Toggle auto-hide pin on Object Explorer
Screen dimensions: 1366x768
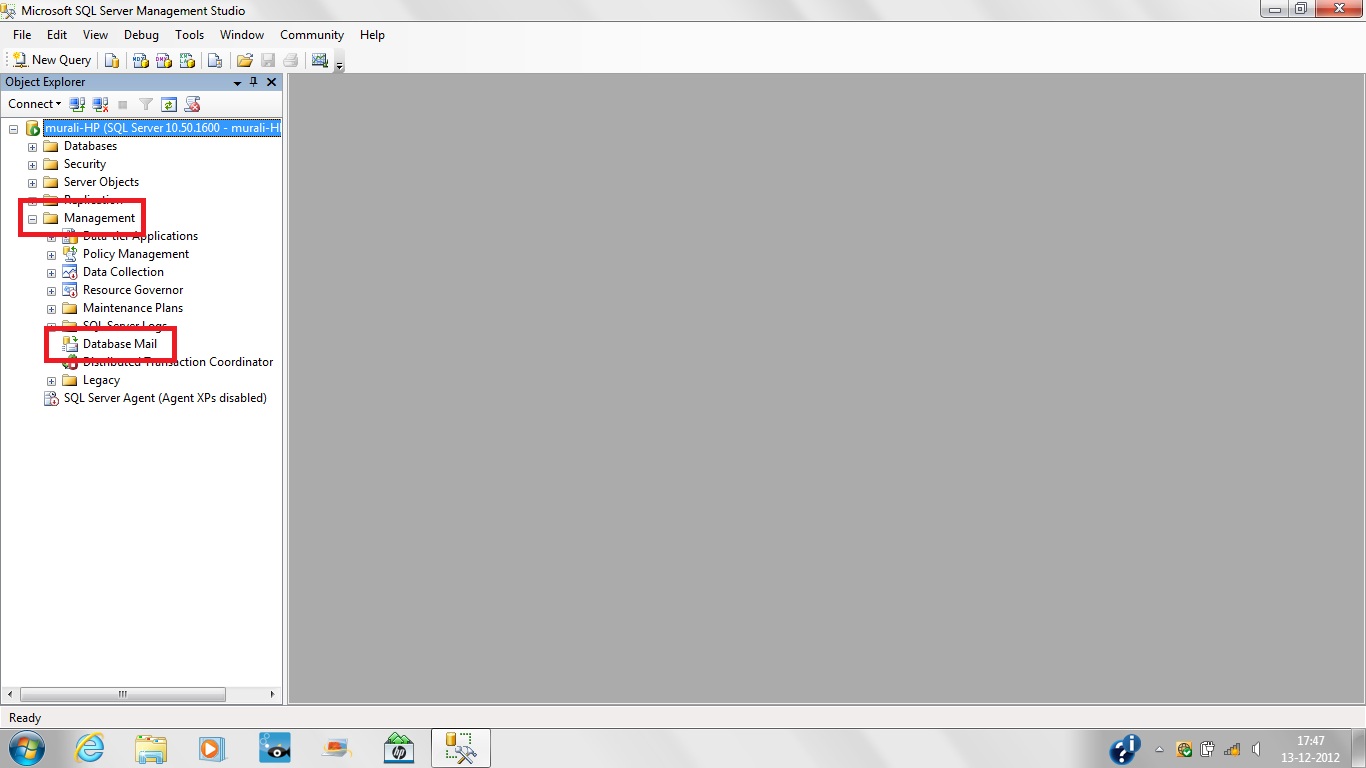[254, 82]
